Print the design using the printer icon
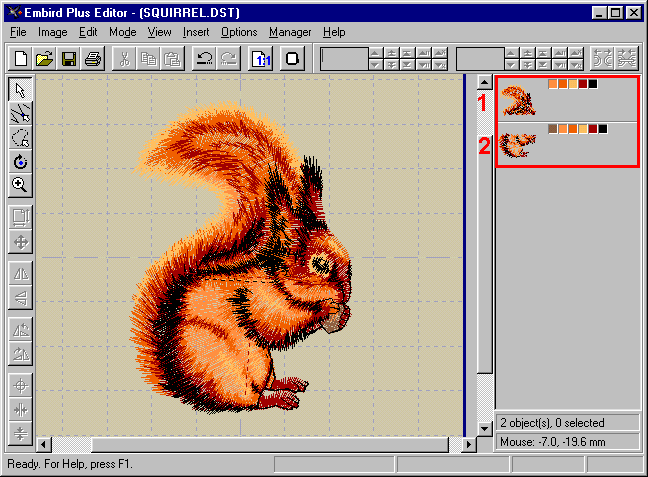 93,59
